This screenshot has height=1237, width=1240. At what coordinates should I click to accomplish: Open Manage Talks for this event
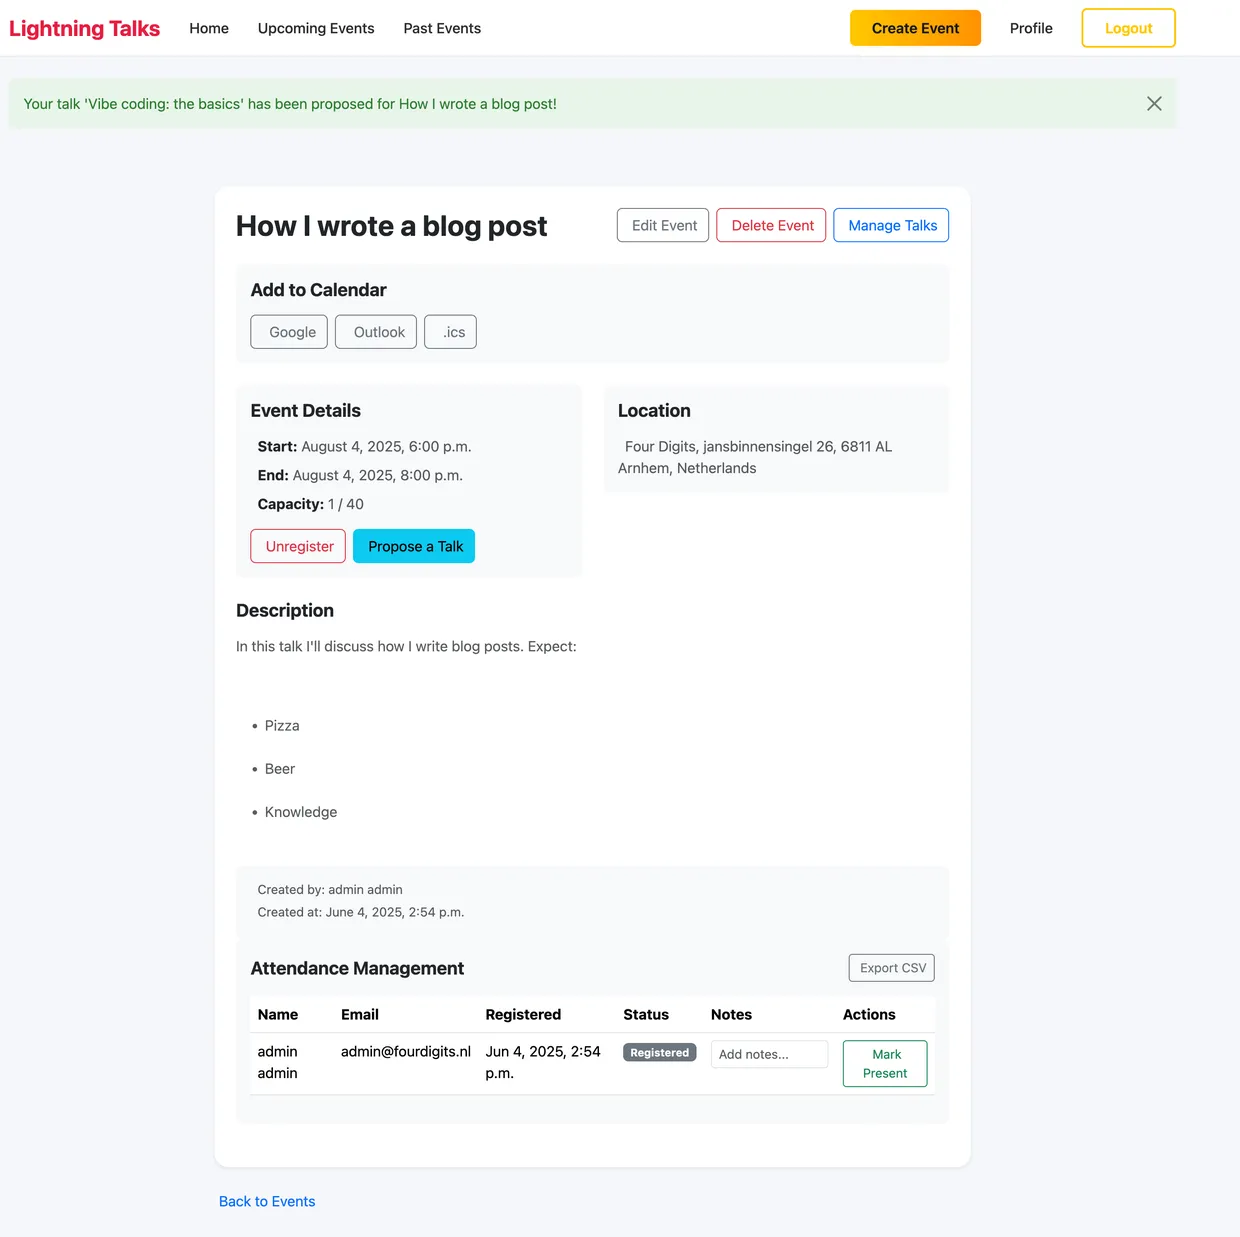[891, 225]
